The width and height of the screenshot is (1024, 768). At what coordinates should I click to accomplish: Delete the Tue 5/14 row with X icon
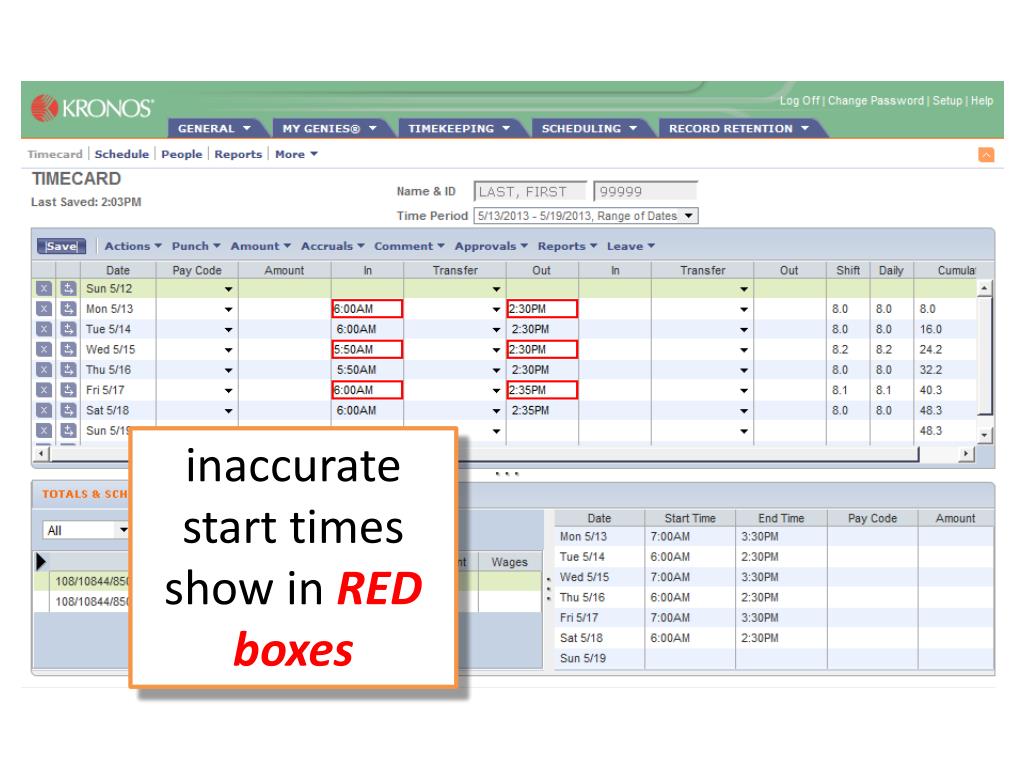(x=44, y=329)
